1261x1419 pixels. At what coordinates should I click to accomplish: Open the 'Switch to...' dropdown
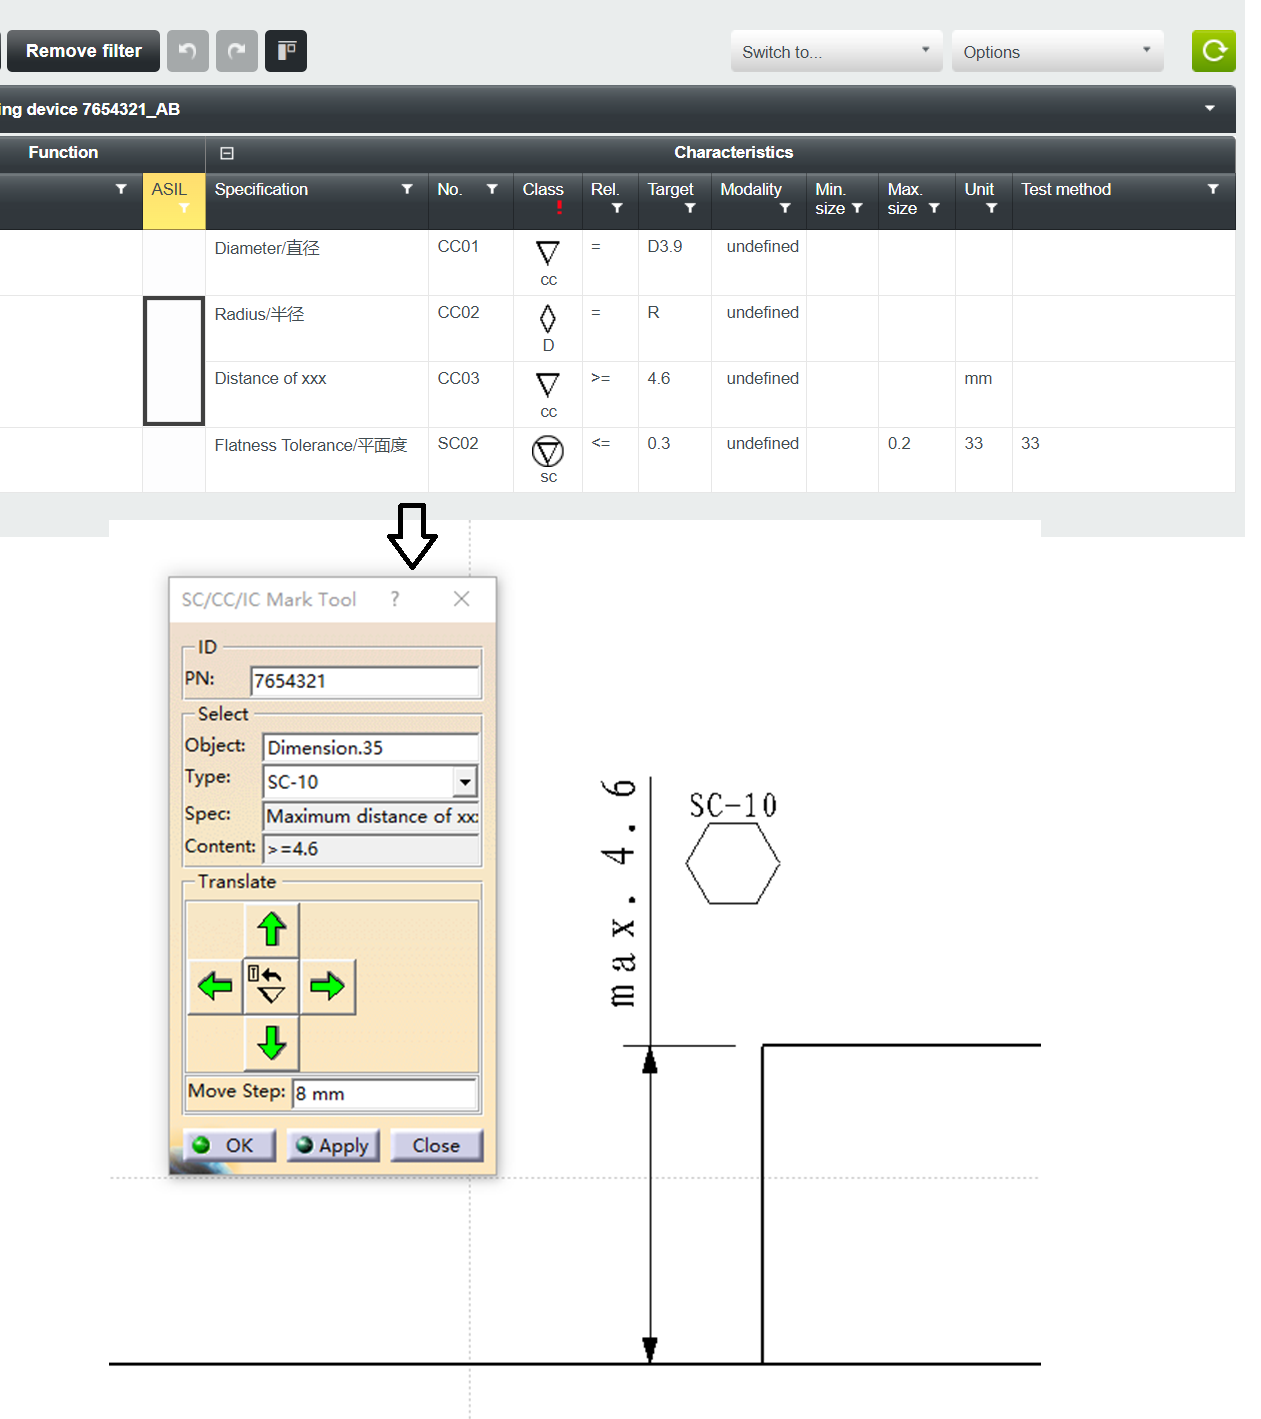pyautogui.click(x=836, y=52)
